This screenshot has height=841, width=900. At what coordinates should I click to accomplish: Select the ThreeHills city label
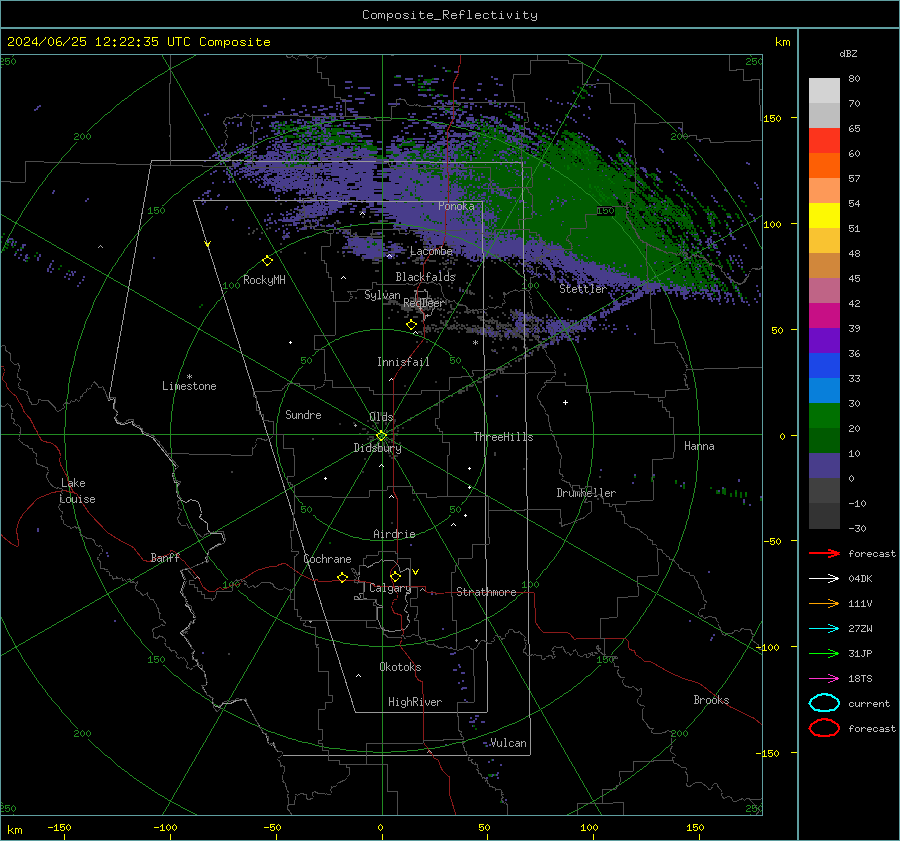pyautogui.click(x=503, y=437)
